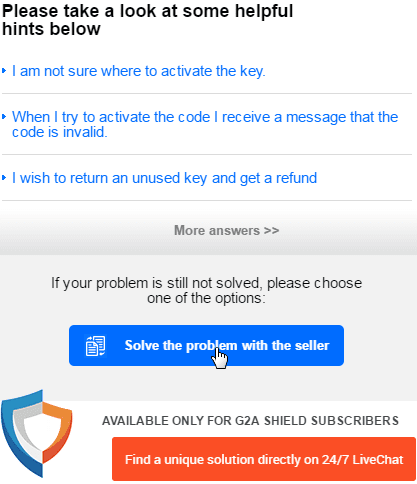Open 'I am not sure where to activate the key'
The height and width of the screenshot is (484, 417).
tap(139, 71)
